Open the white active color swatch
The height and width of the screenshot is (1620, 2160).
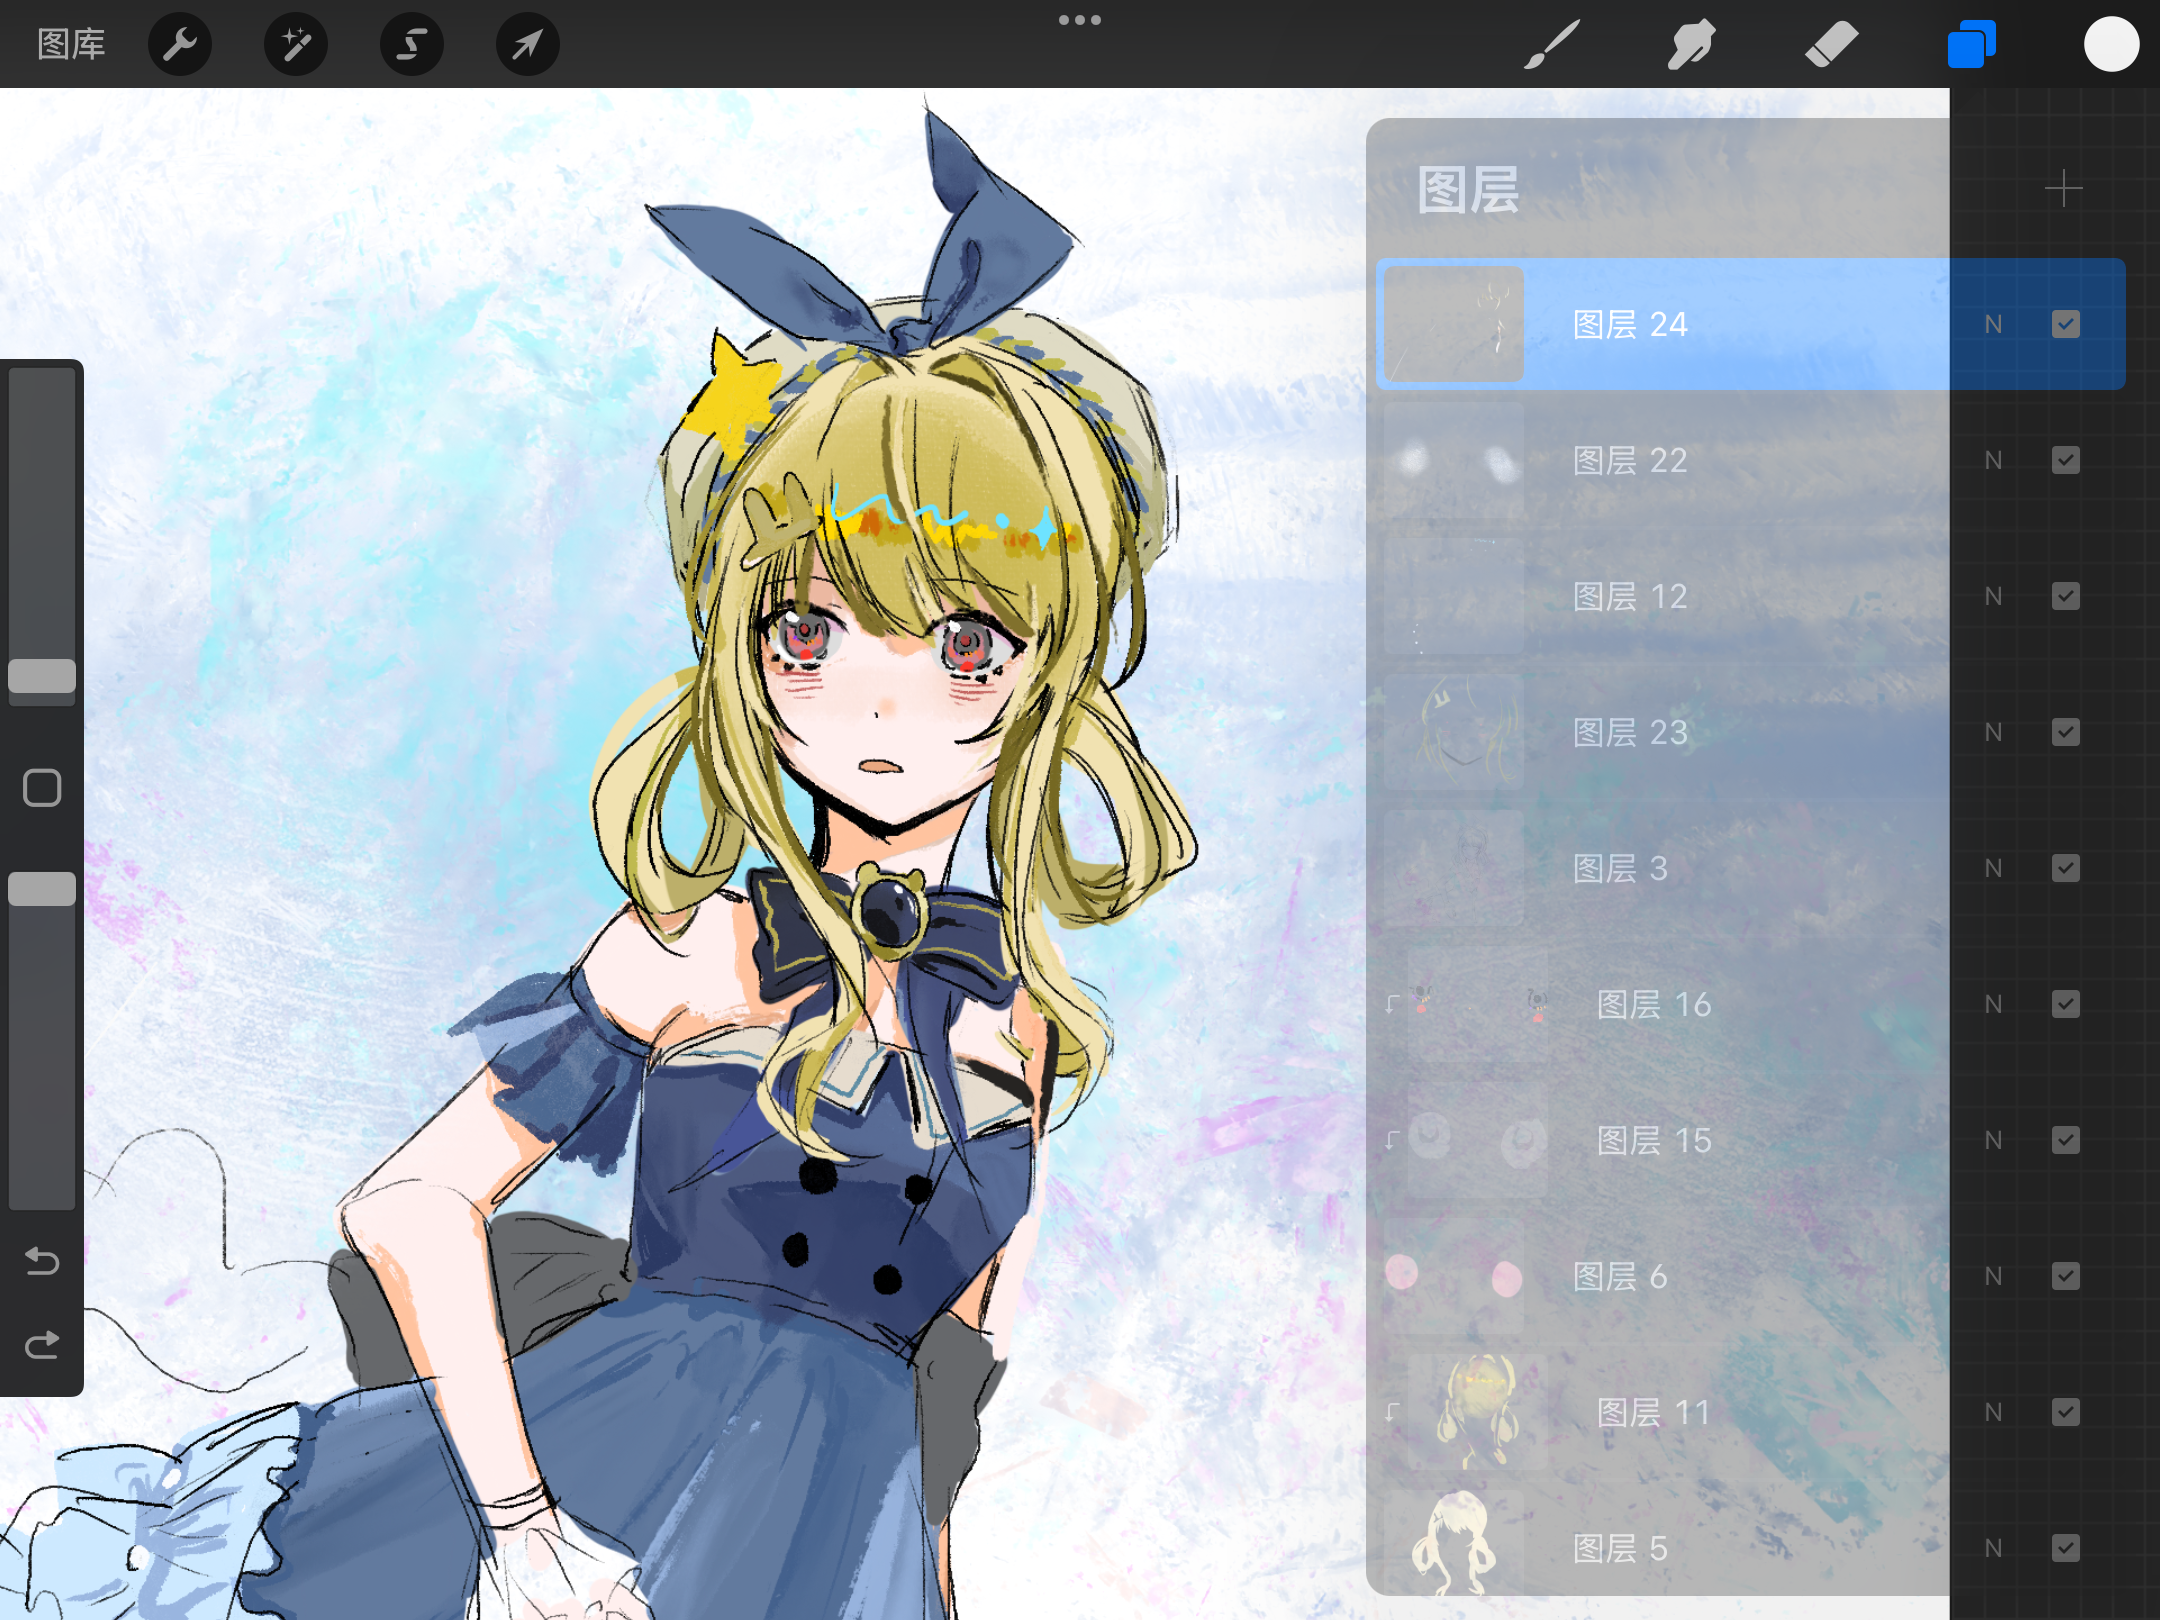click(2111, 44)
